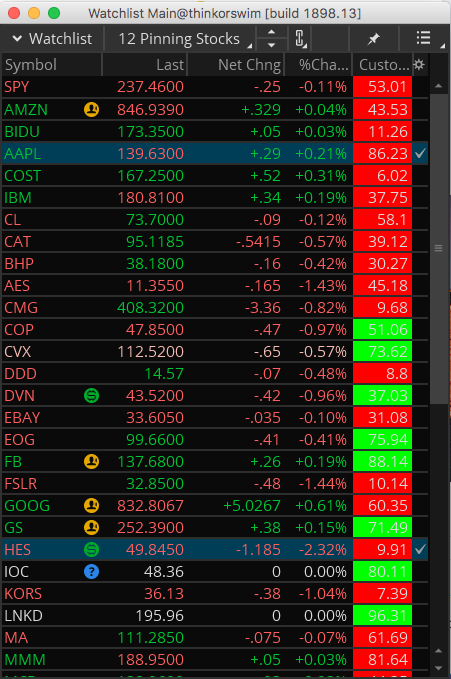Sort by Custom column header
451x679 pixels.
(382, 65)
